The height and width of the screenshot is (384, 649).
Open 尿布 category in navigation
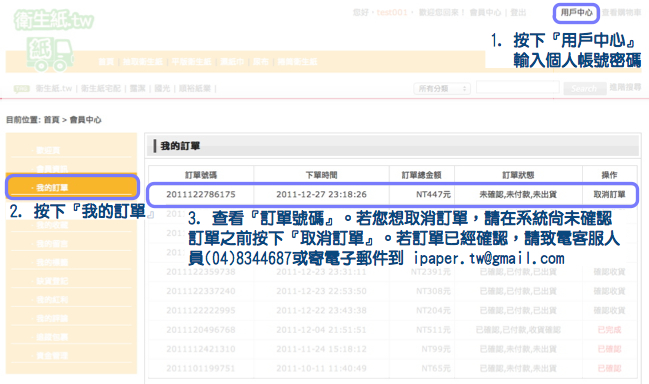[x=261, y=62]
